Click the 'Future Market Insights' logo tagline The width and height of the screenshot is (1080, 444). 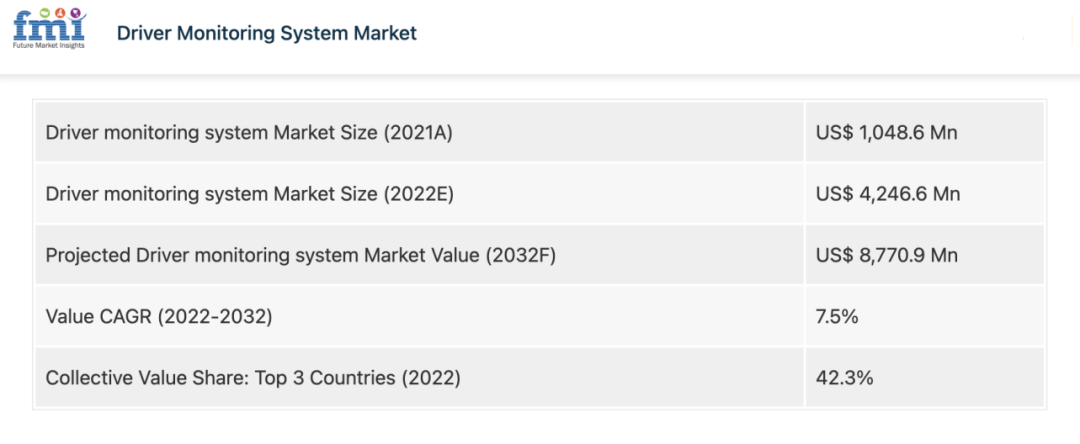pos(49,45)
